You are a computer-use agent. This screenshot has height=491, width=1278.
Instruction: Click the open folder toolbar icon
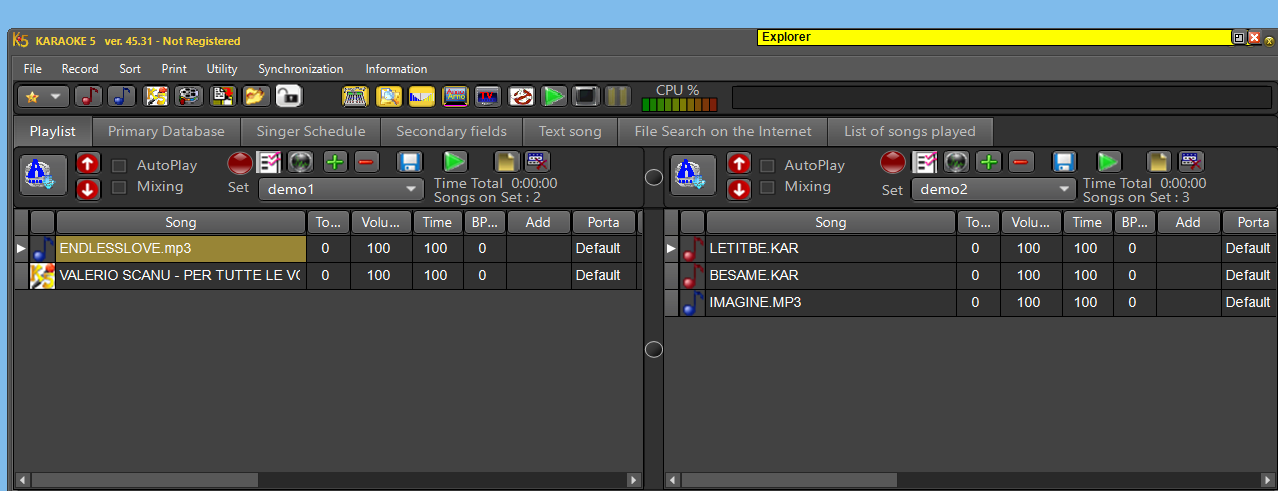pos(256,97)
